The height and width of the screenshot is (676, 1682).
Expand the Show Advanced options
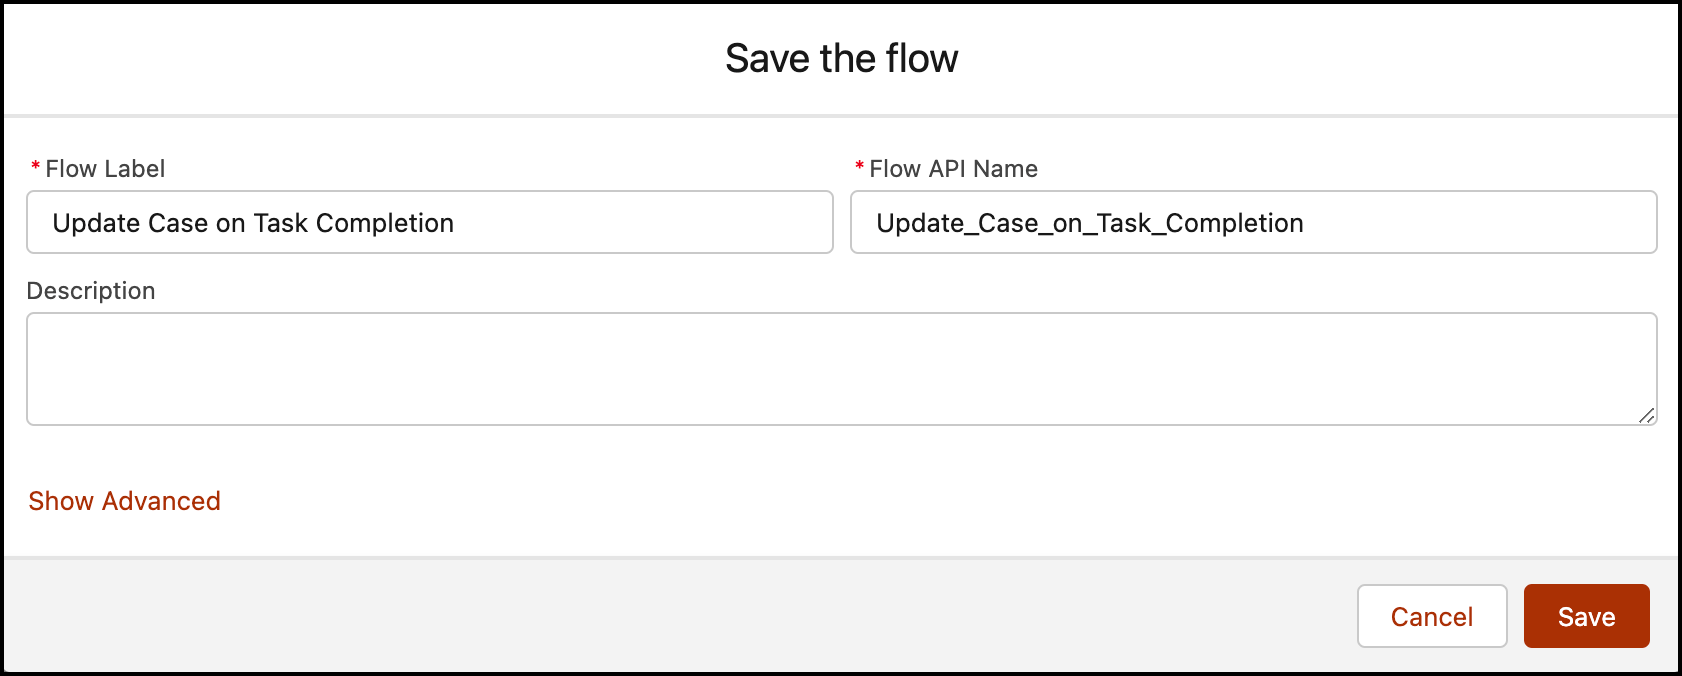pos(124,501)
